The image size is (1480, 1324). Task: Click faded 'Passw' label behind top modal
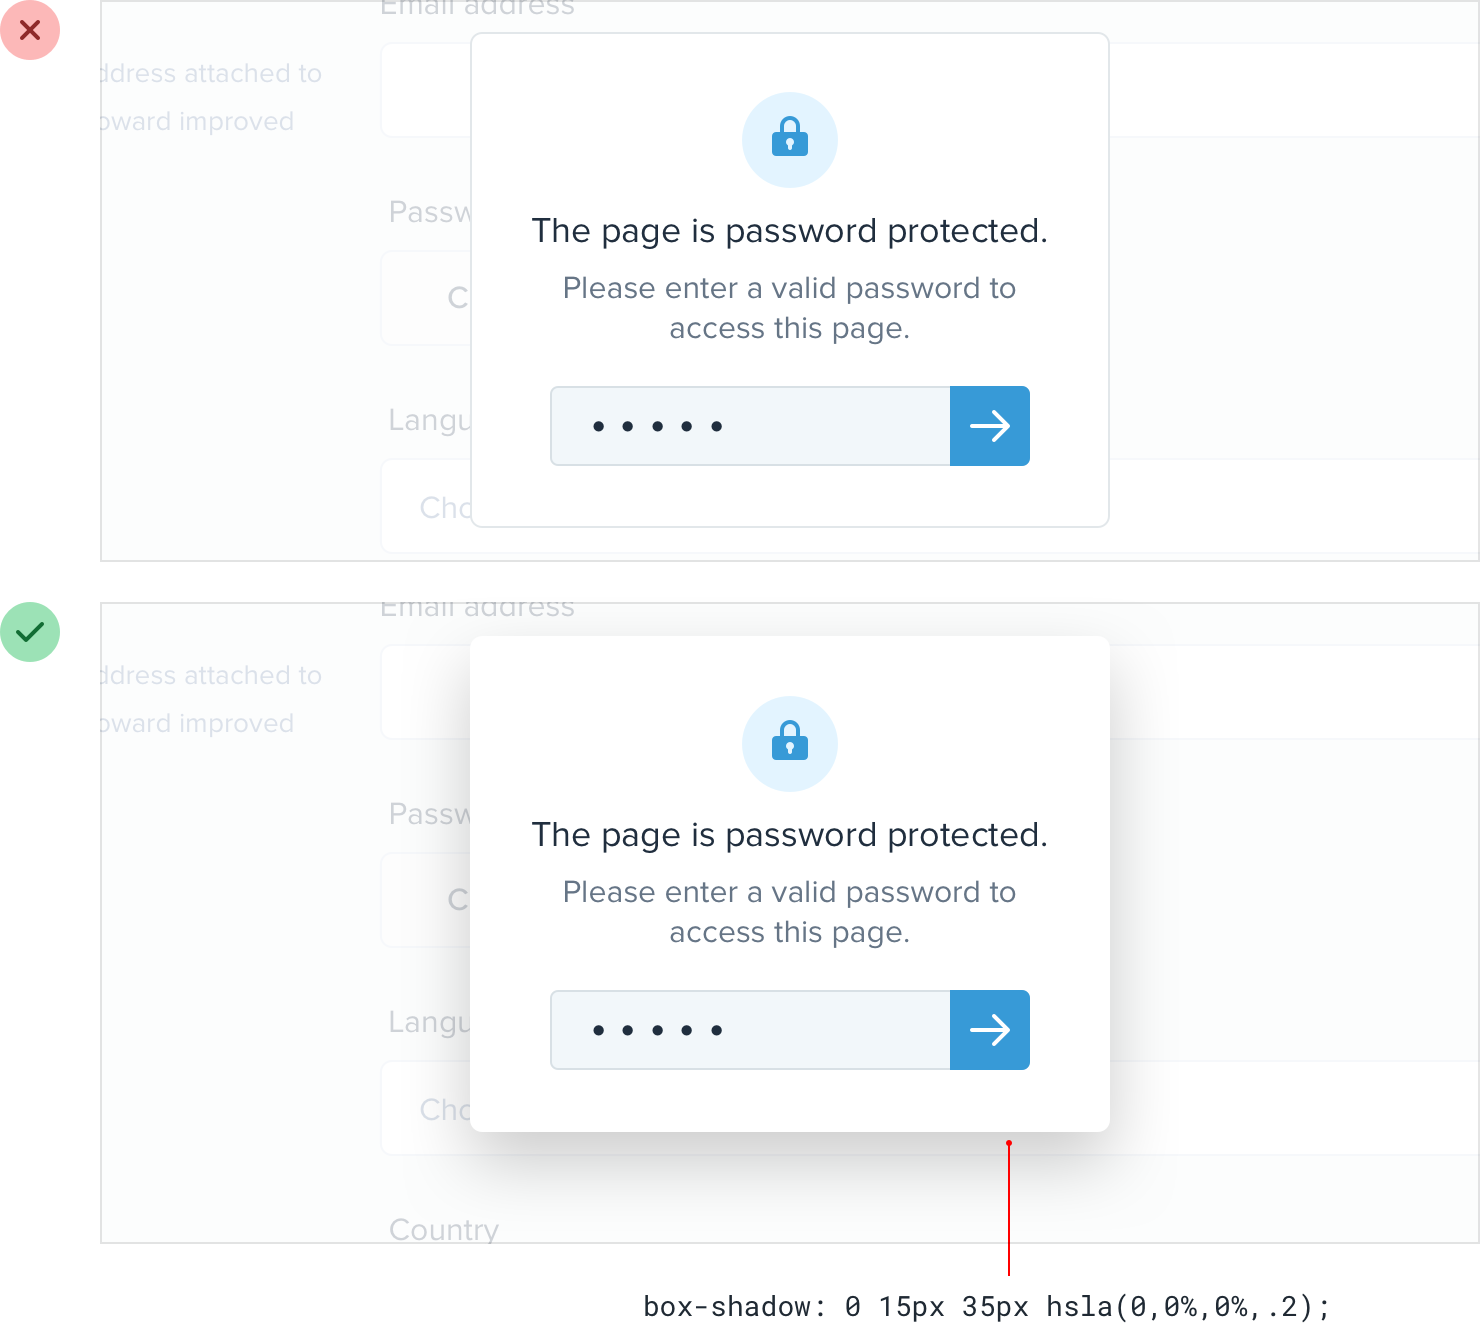(429, 212)
